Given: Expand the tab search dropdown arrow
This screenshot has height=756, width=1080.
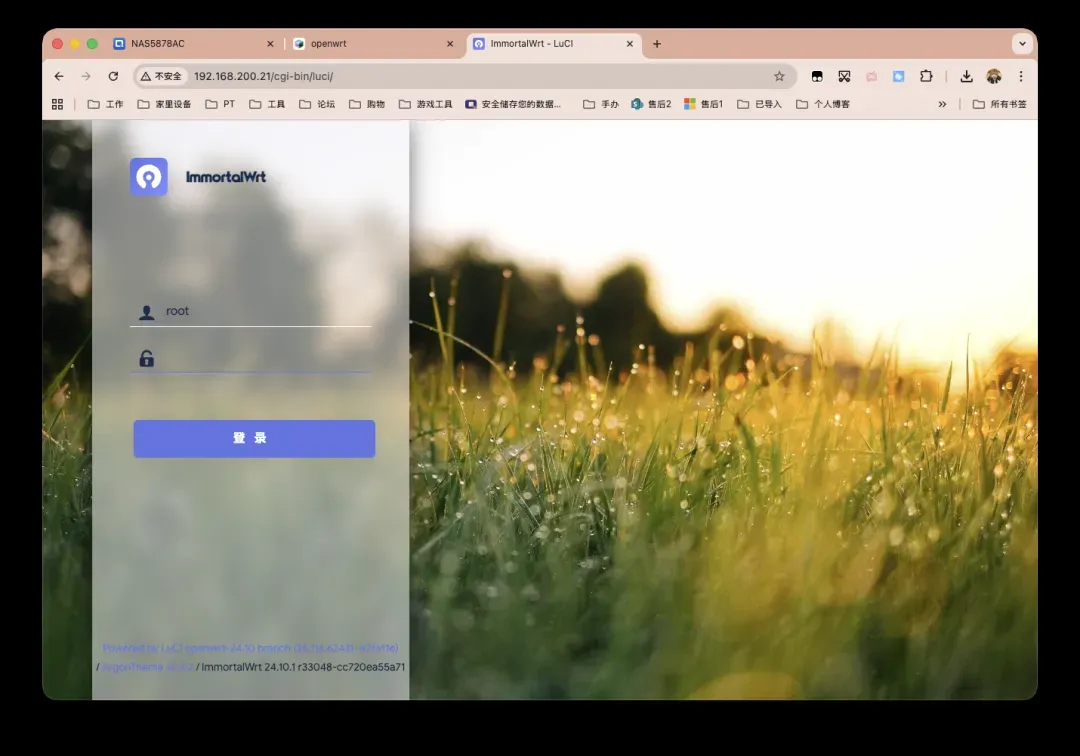Looking at the screenshot, I should tap(1021, 44).
